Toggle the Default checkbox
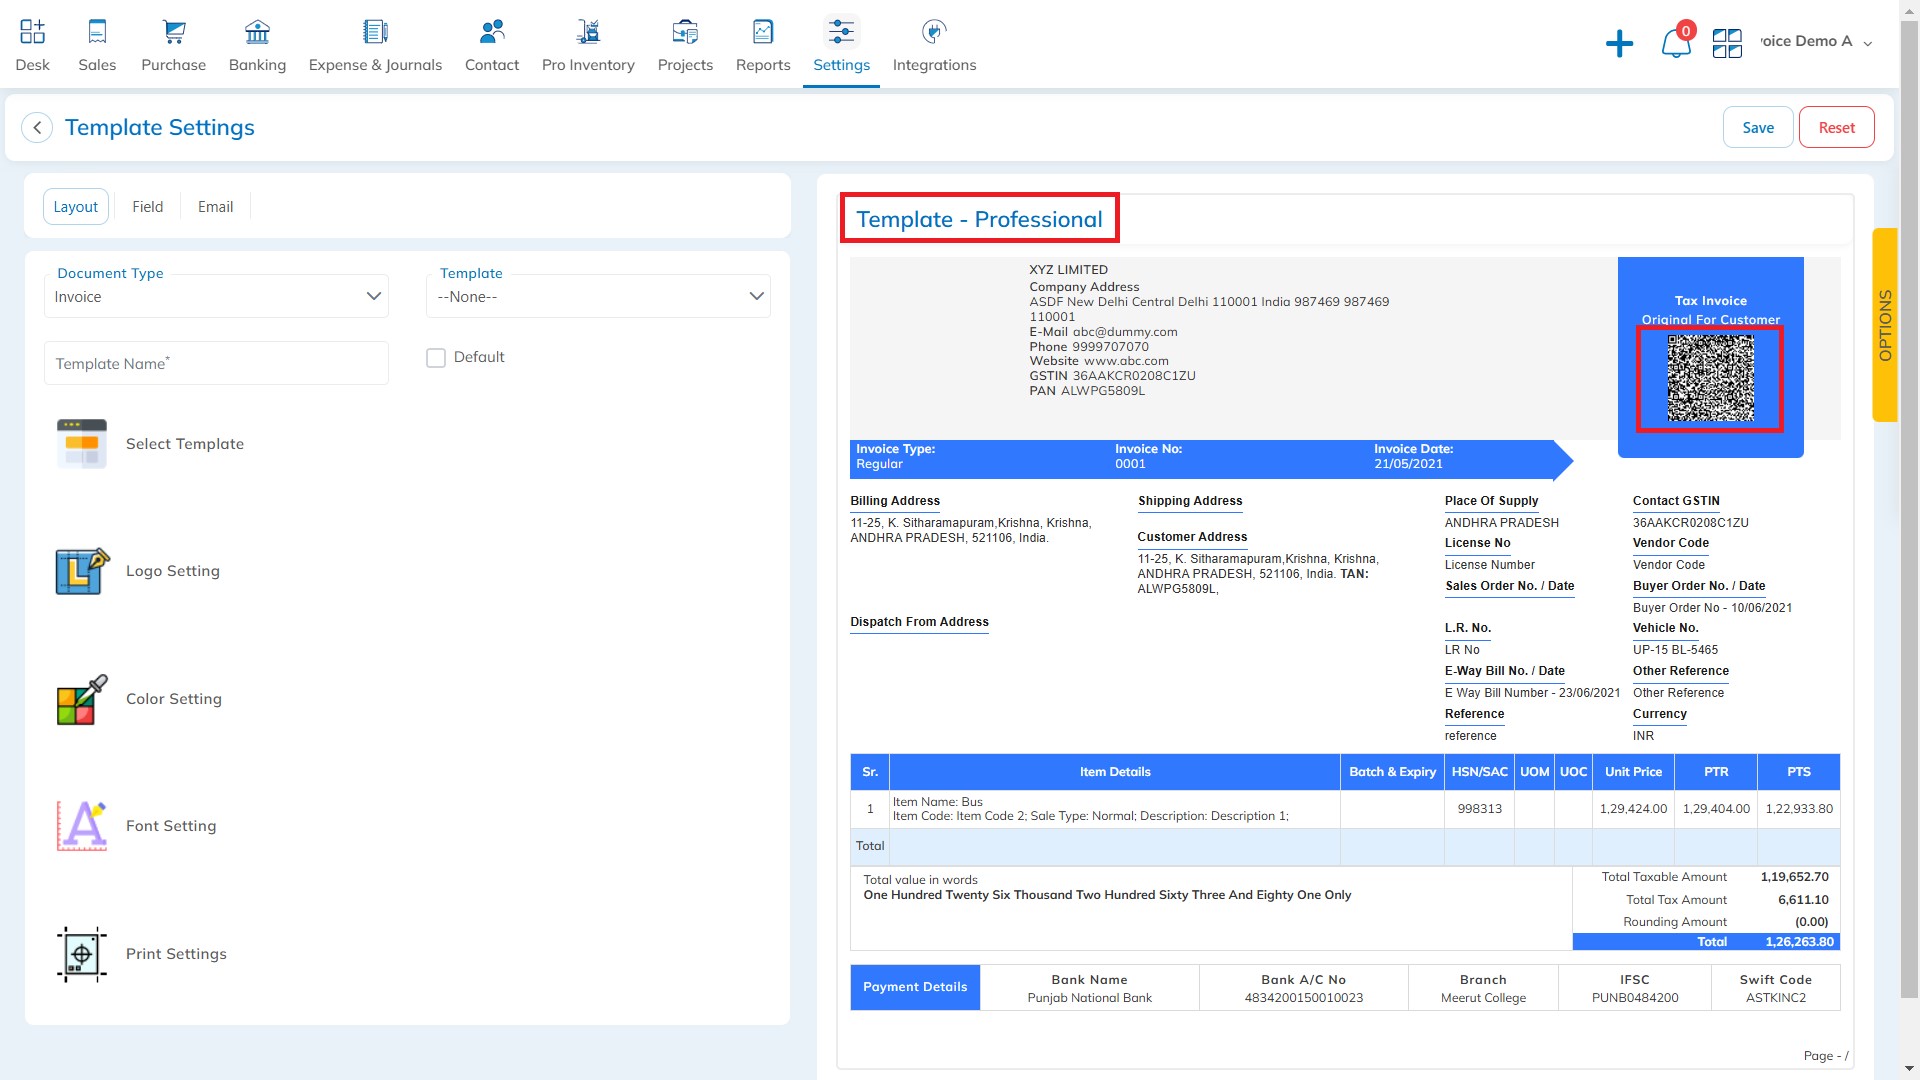This screenshot has height=1080, width=1920. pyautogui.click(x=435, y=356)
